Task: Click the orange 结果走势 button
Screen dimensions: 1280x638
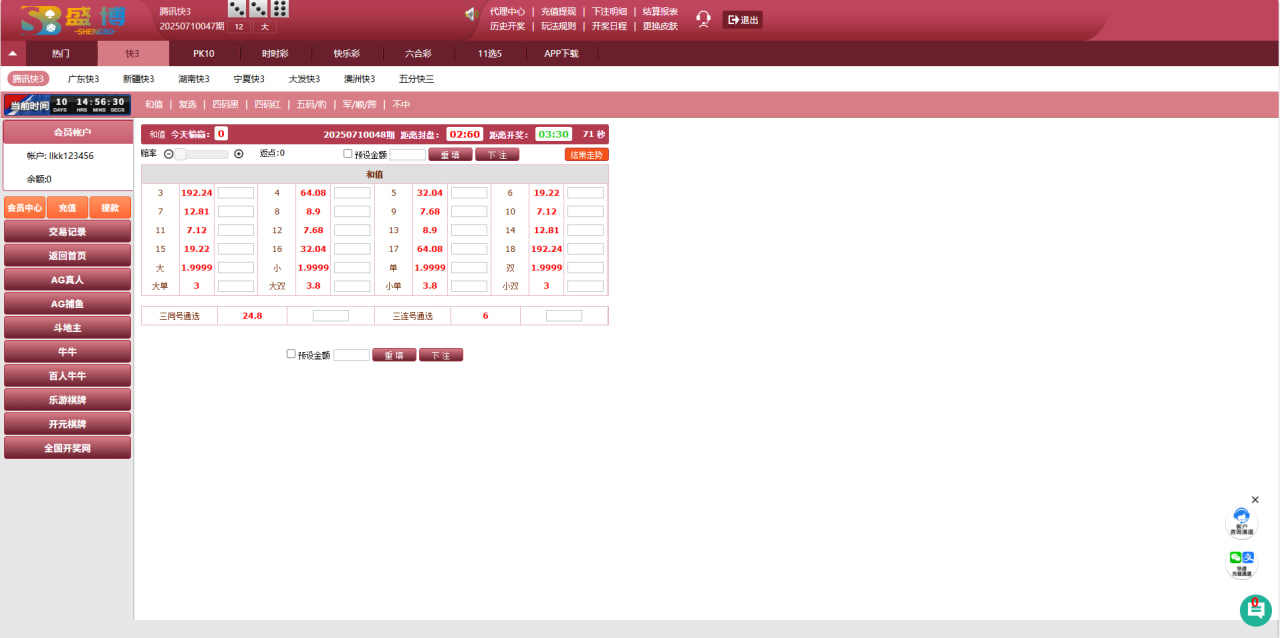Action: click(586, 155)
